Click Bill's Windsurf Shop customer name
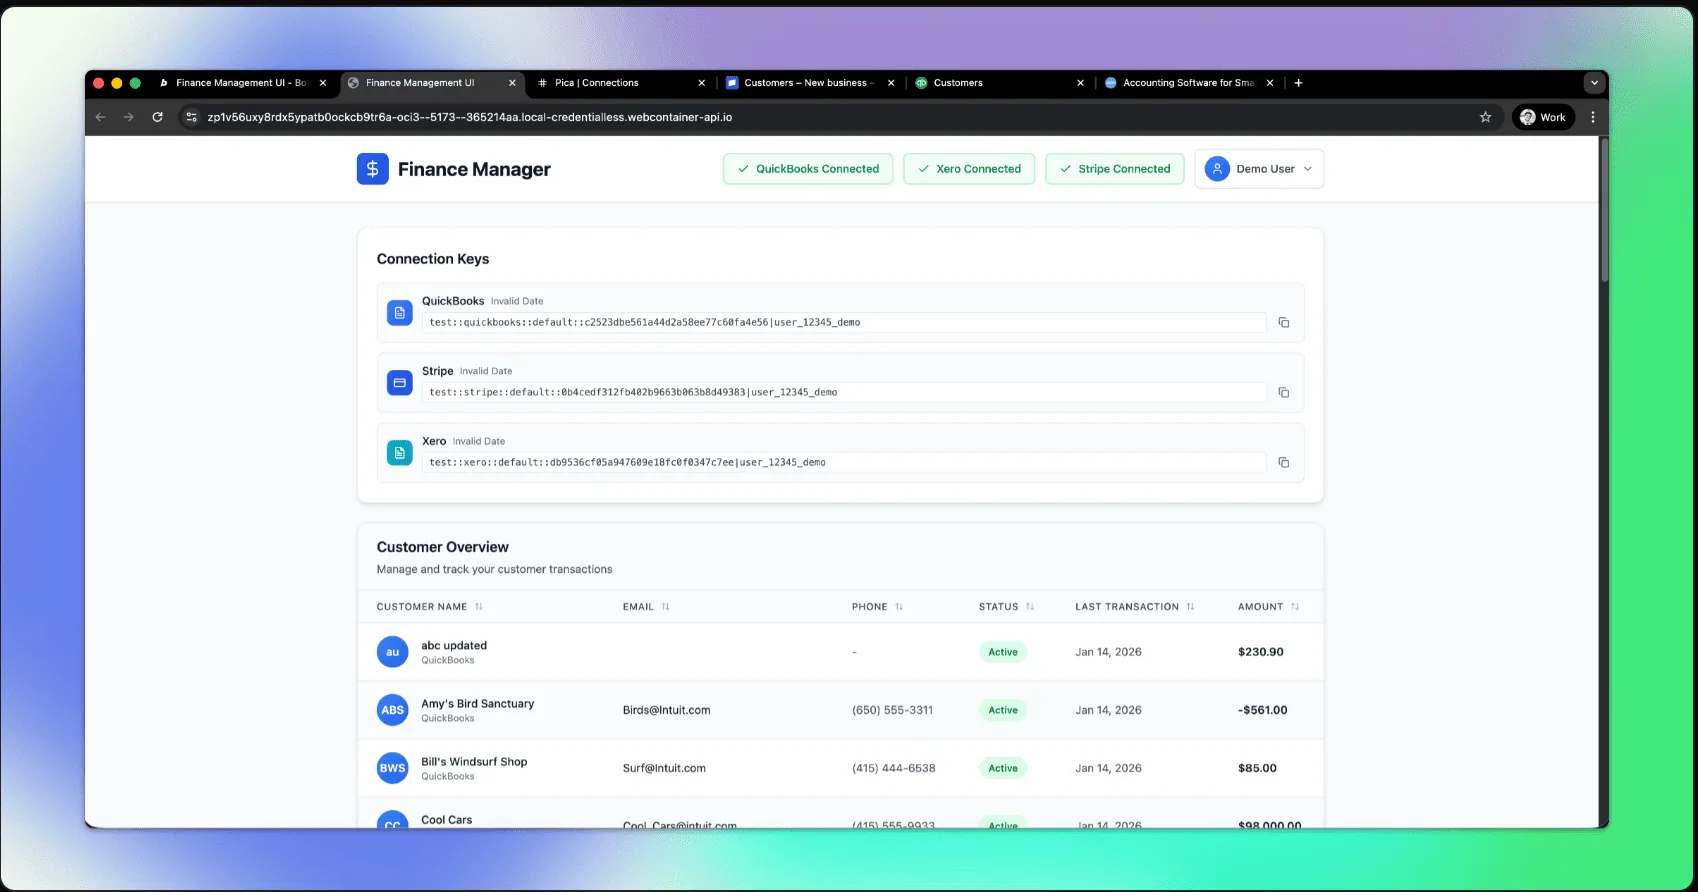The width and height of the screenshot is (1698, 892). tap(474, 762)
